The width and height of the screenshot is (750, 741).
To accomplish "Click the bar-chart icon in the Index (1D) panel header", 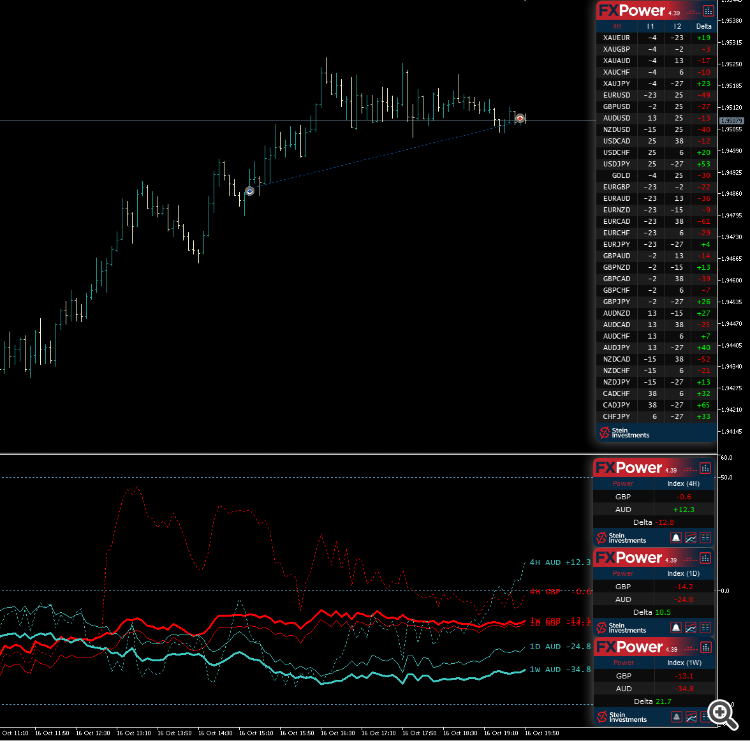I will pos(705,558).
